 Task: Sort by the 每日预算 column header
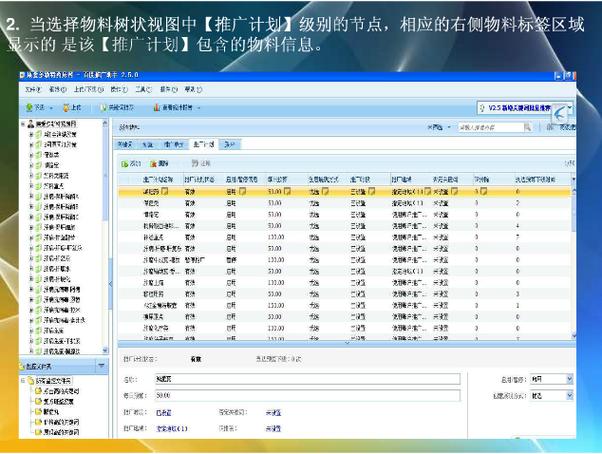pos(285,179)
